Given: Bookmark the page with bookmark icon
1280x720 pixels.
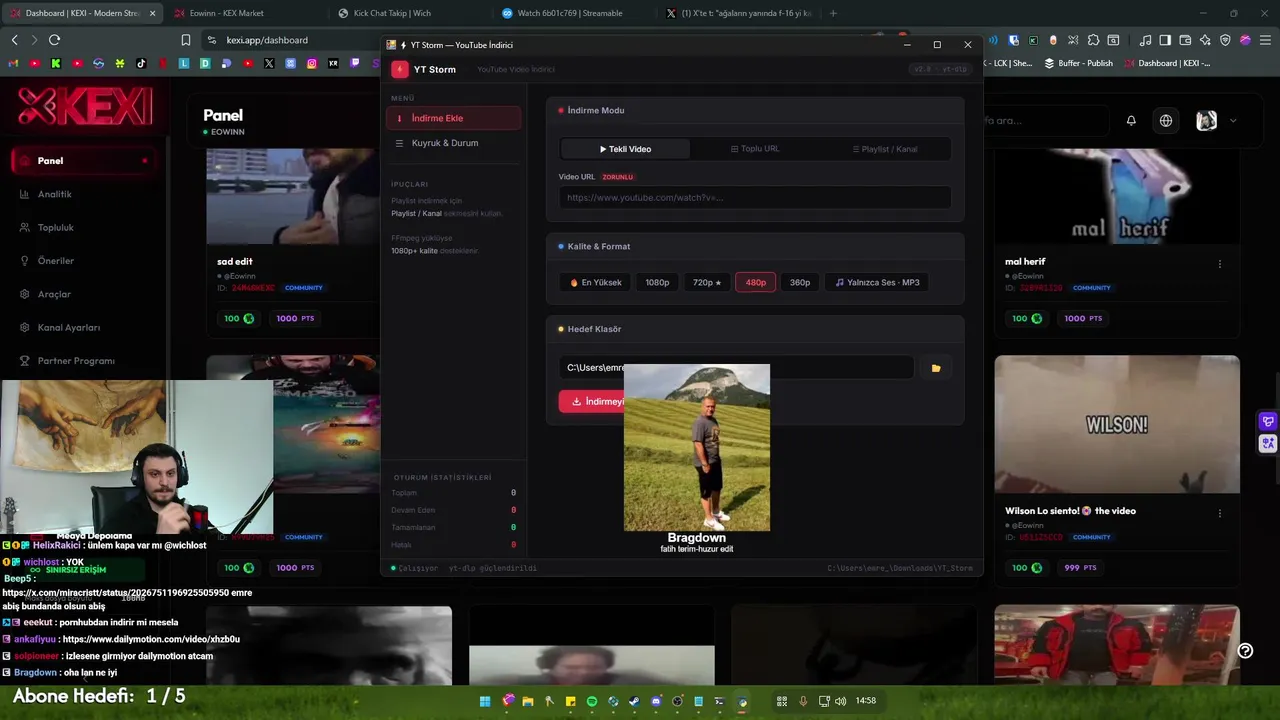Looking at the screenshot, I should pyautogui.click(x=186, y=40).
